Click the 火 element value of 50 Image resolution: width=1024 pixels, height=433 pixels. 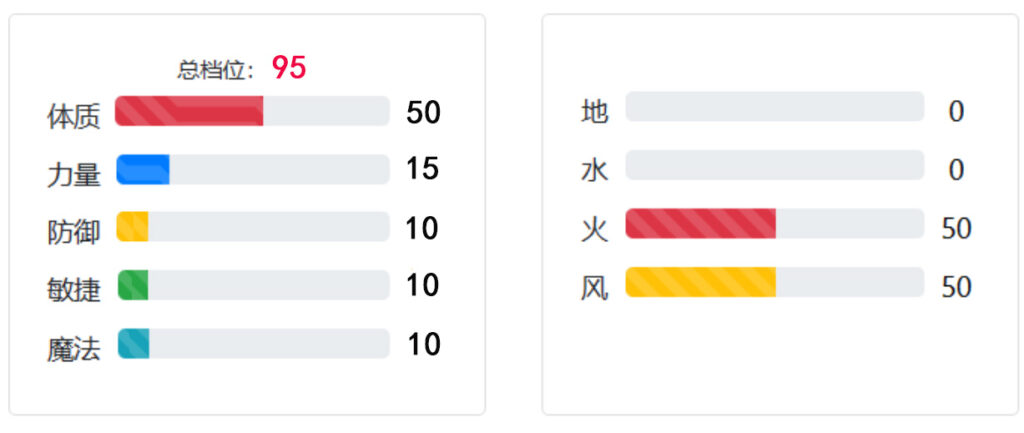pyautogui.click(x=956, y=229)
